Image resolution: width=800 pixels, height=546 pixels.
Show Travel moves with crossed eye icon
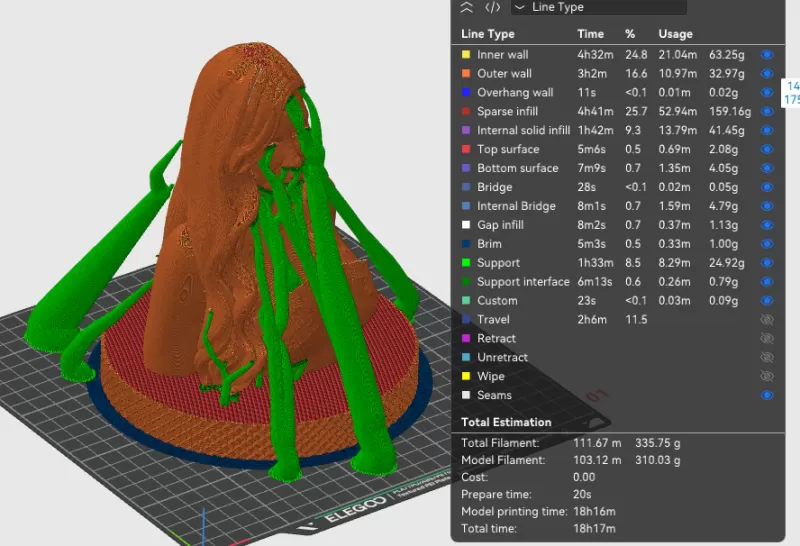click(x=767, y=319)
